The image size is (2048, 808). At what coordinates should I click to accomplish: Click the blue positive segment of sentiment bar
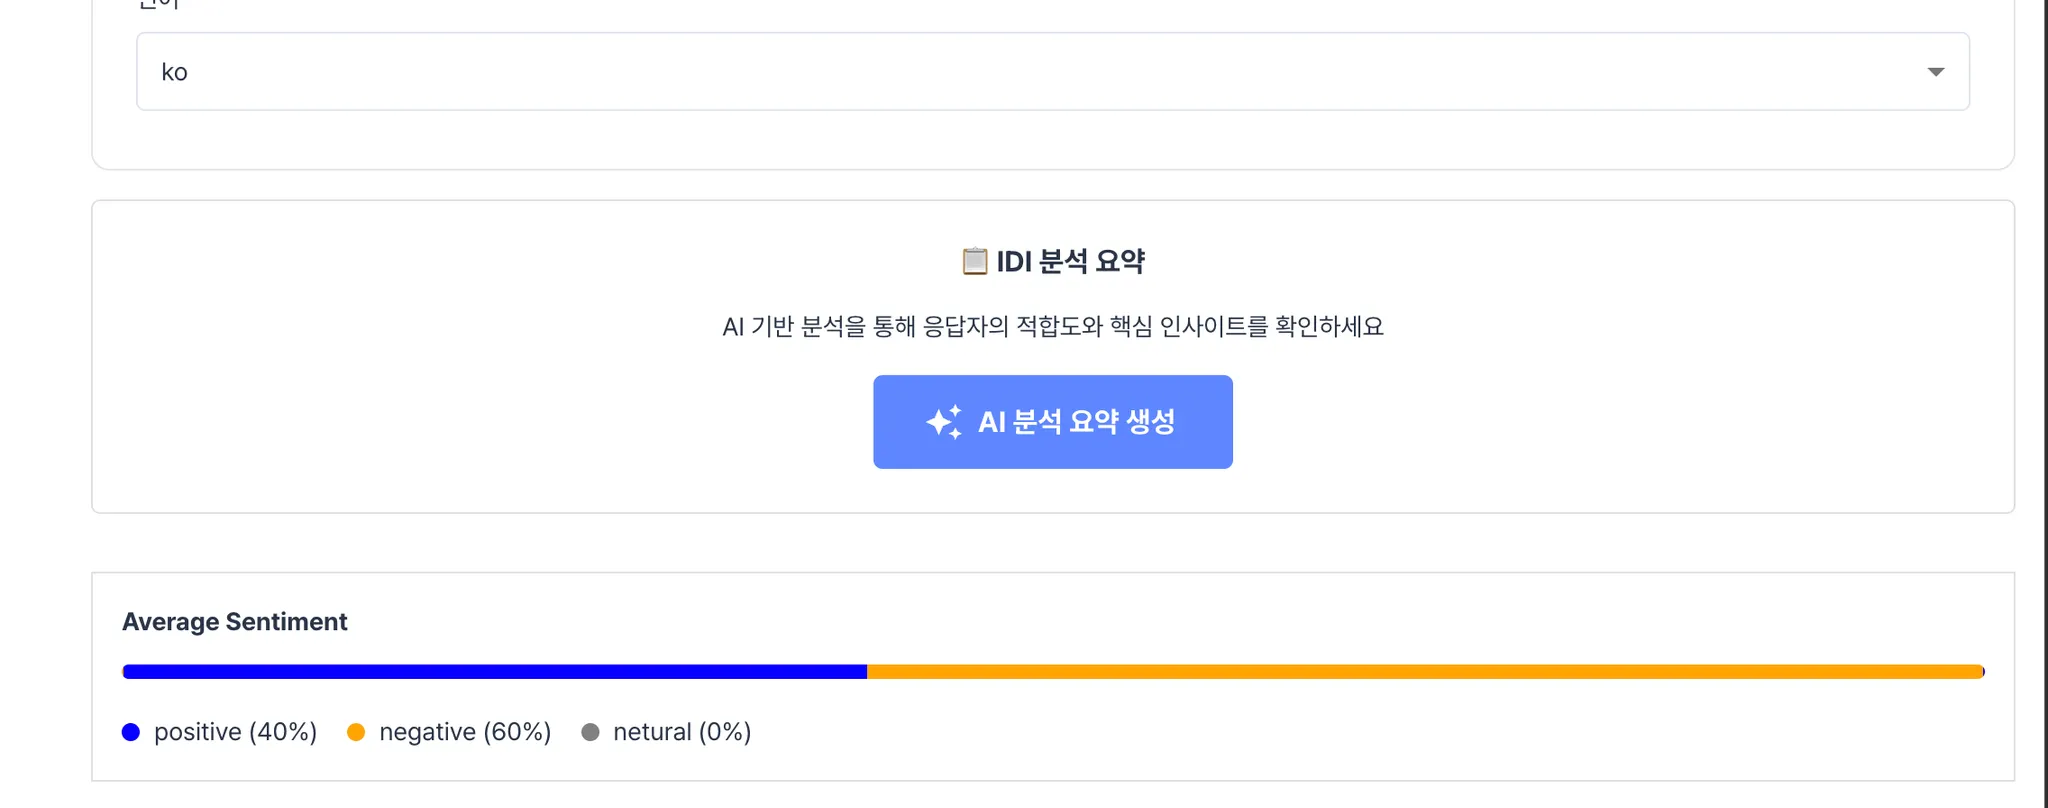[494, 672]
